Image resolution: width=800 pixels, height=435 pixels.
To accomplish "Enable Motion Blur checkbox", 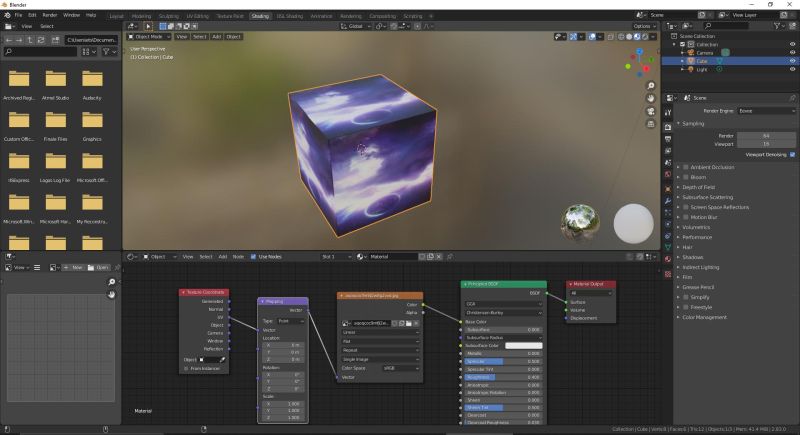I will pos(686,217).
